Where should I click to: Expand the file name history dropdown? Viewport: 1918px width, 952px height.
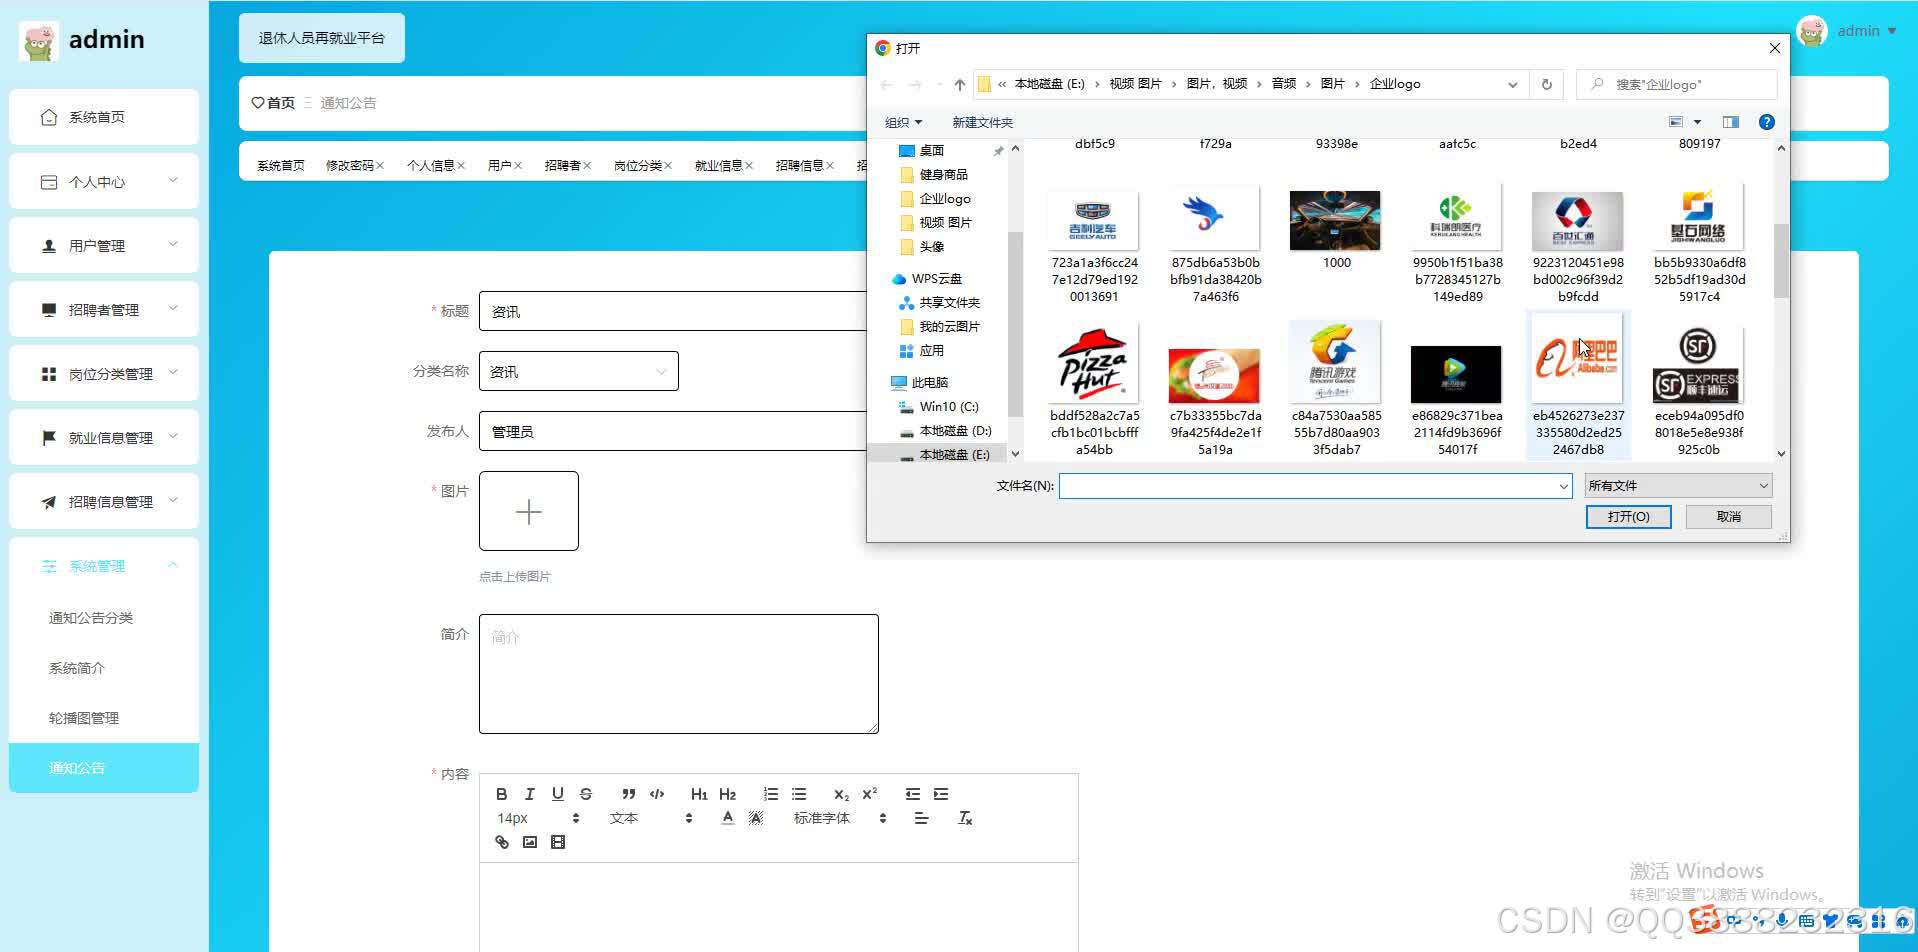(x=1563, y=486)
